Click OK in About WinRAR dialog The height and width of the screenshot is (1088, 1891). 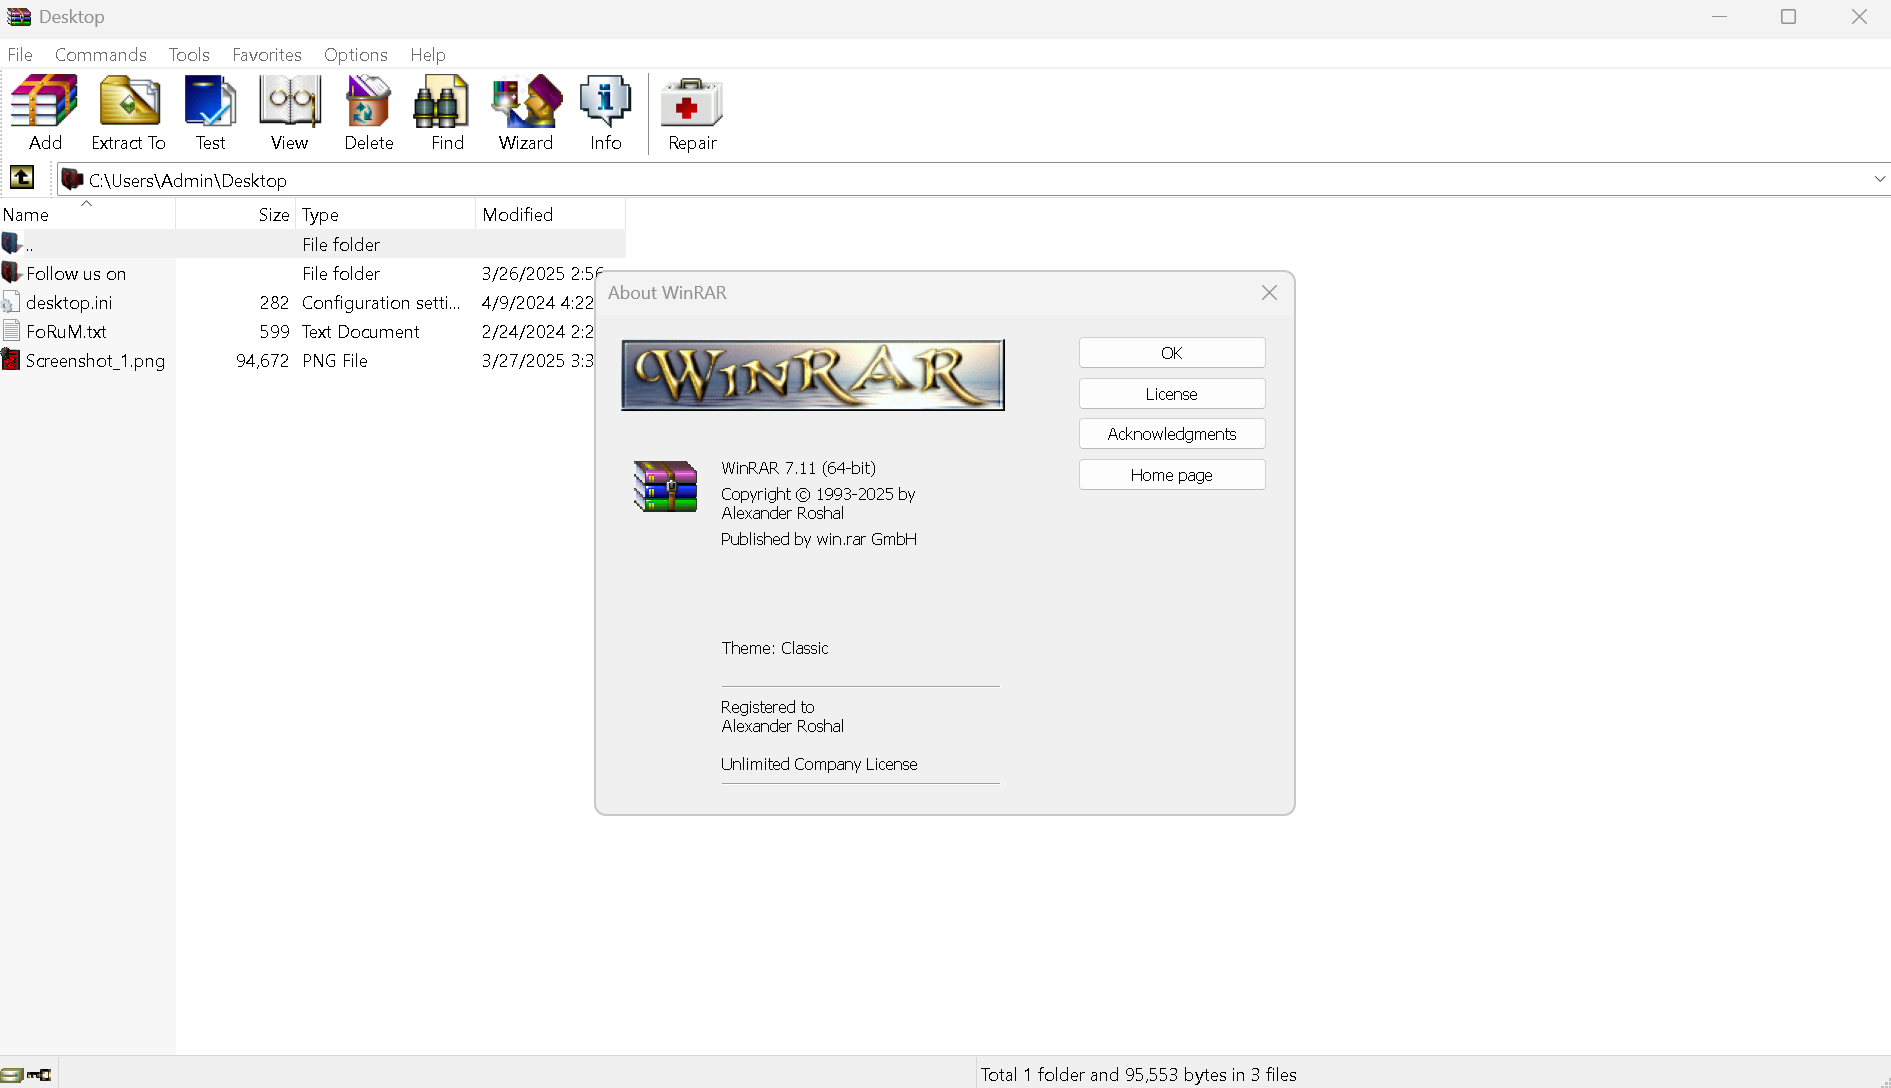pos(1172,353)
